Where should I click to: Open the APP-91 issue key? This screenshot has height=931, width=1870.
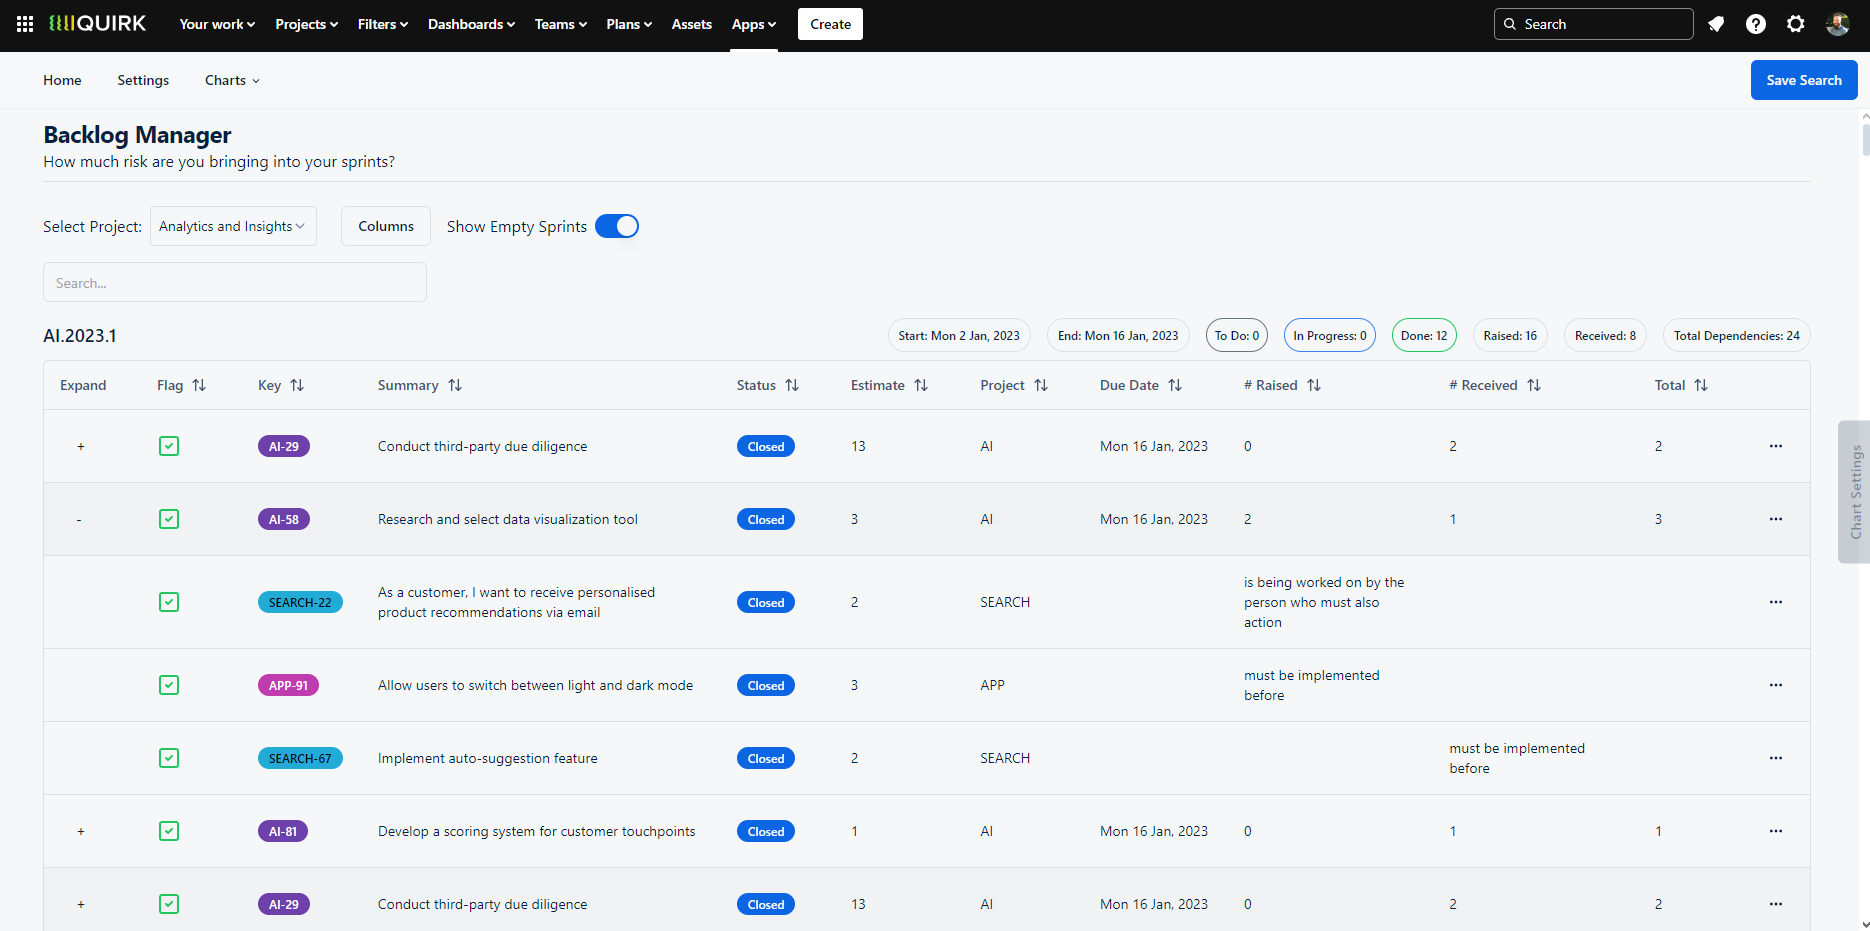pos(288,685)
